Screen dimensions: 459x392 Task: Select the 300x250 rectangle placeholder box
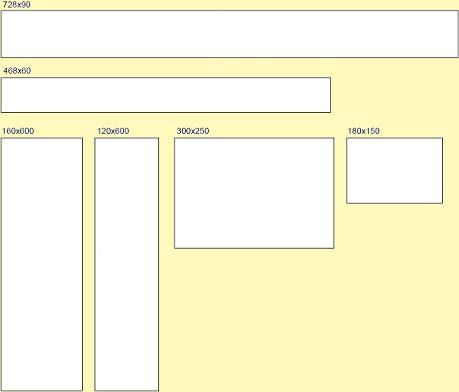coord(254,193)
